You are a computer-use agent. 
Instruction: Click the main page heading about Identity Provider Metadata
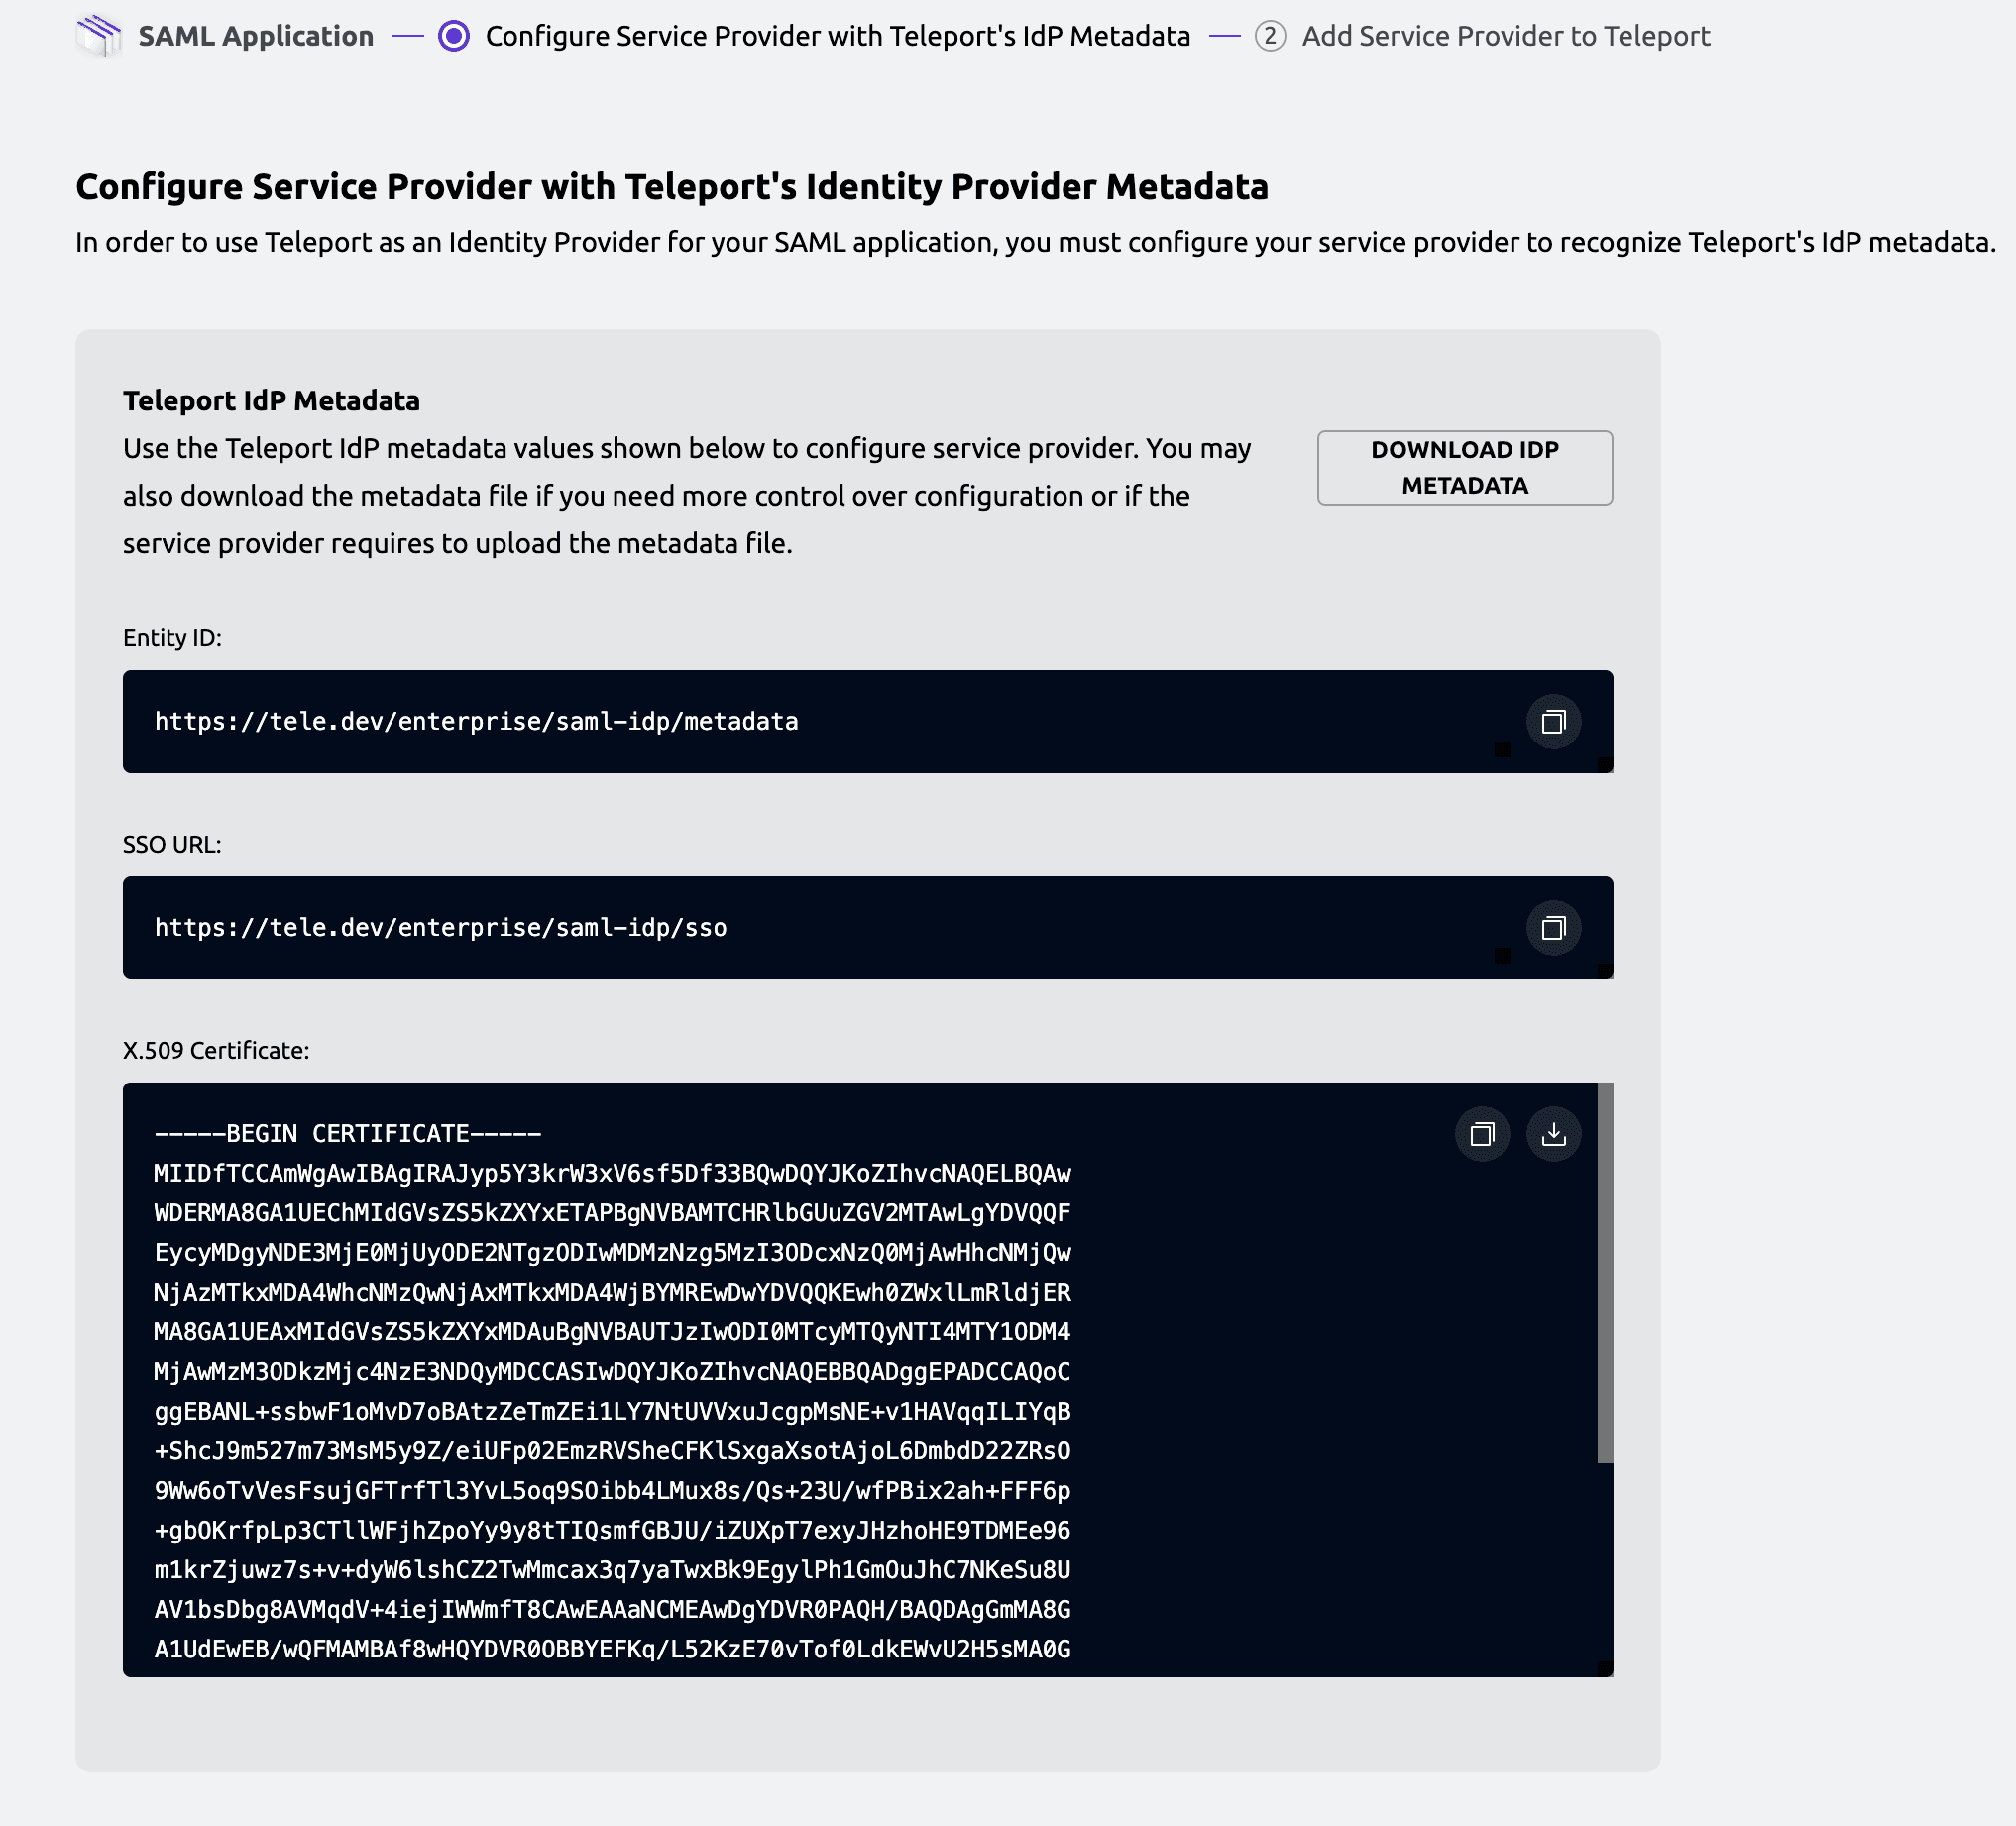(x=672, y=187)
